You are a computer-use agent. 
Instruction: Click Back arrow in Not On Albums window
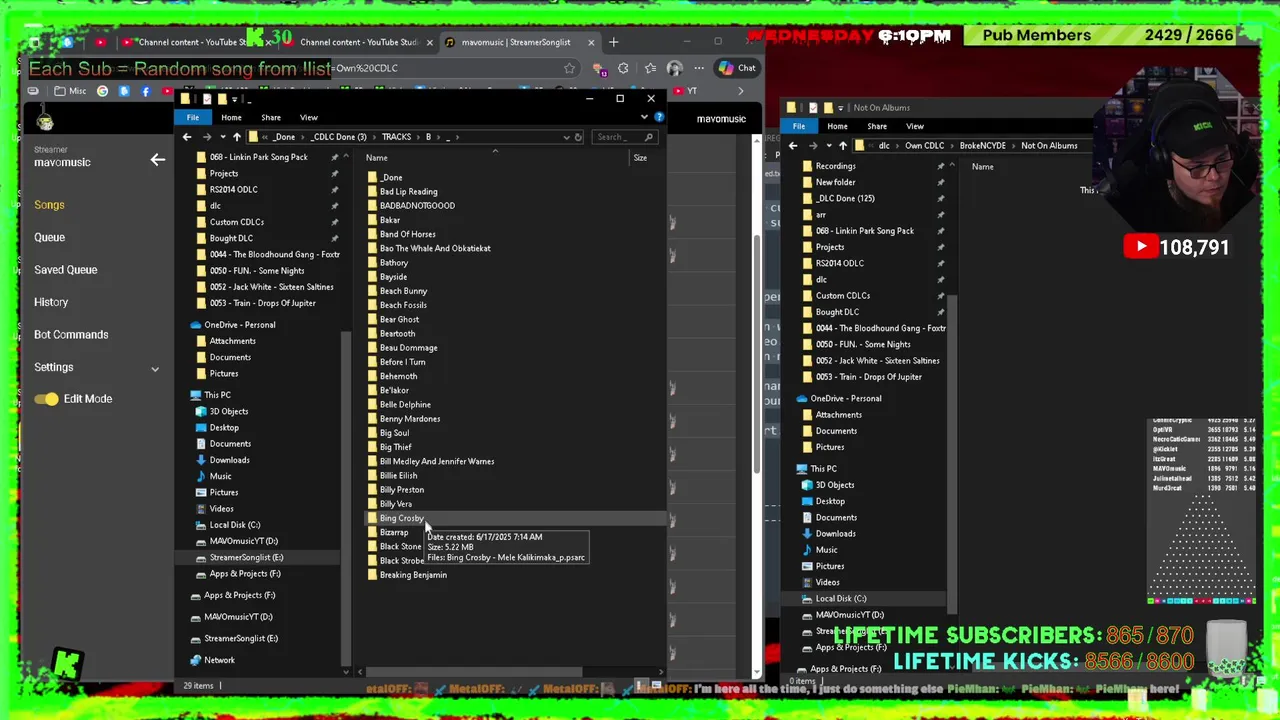click(x=793, y=146)
